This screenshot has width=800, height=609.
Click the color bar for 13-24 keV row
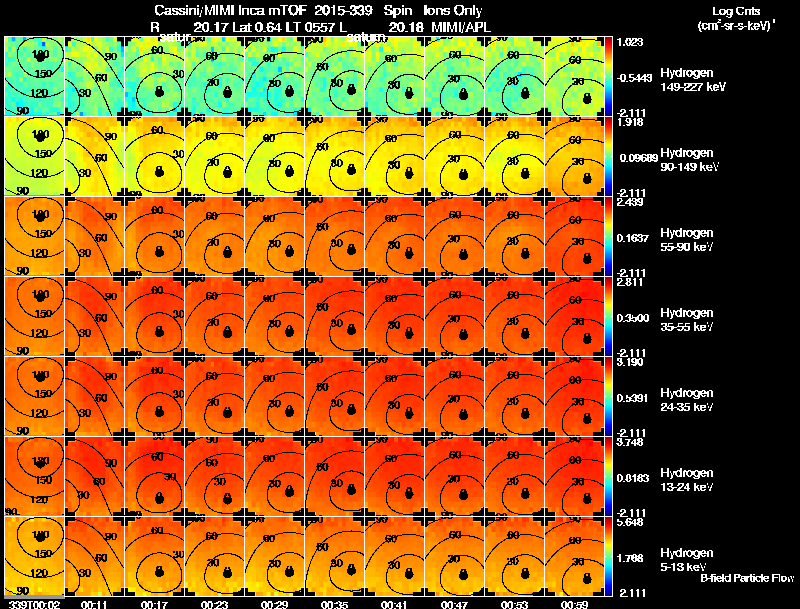pos(608,476)
